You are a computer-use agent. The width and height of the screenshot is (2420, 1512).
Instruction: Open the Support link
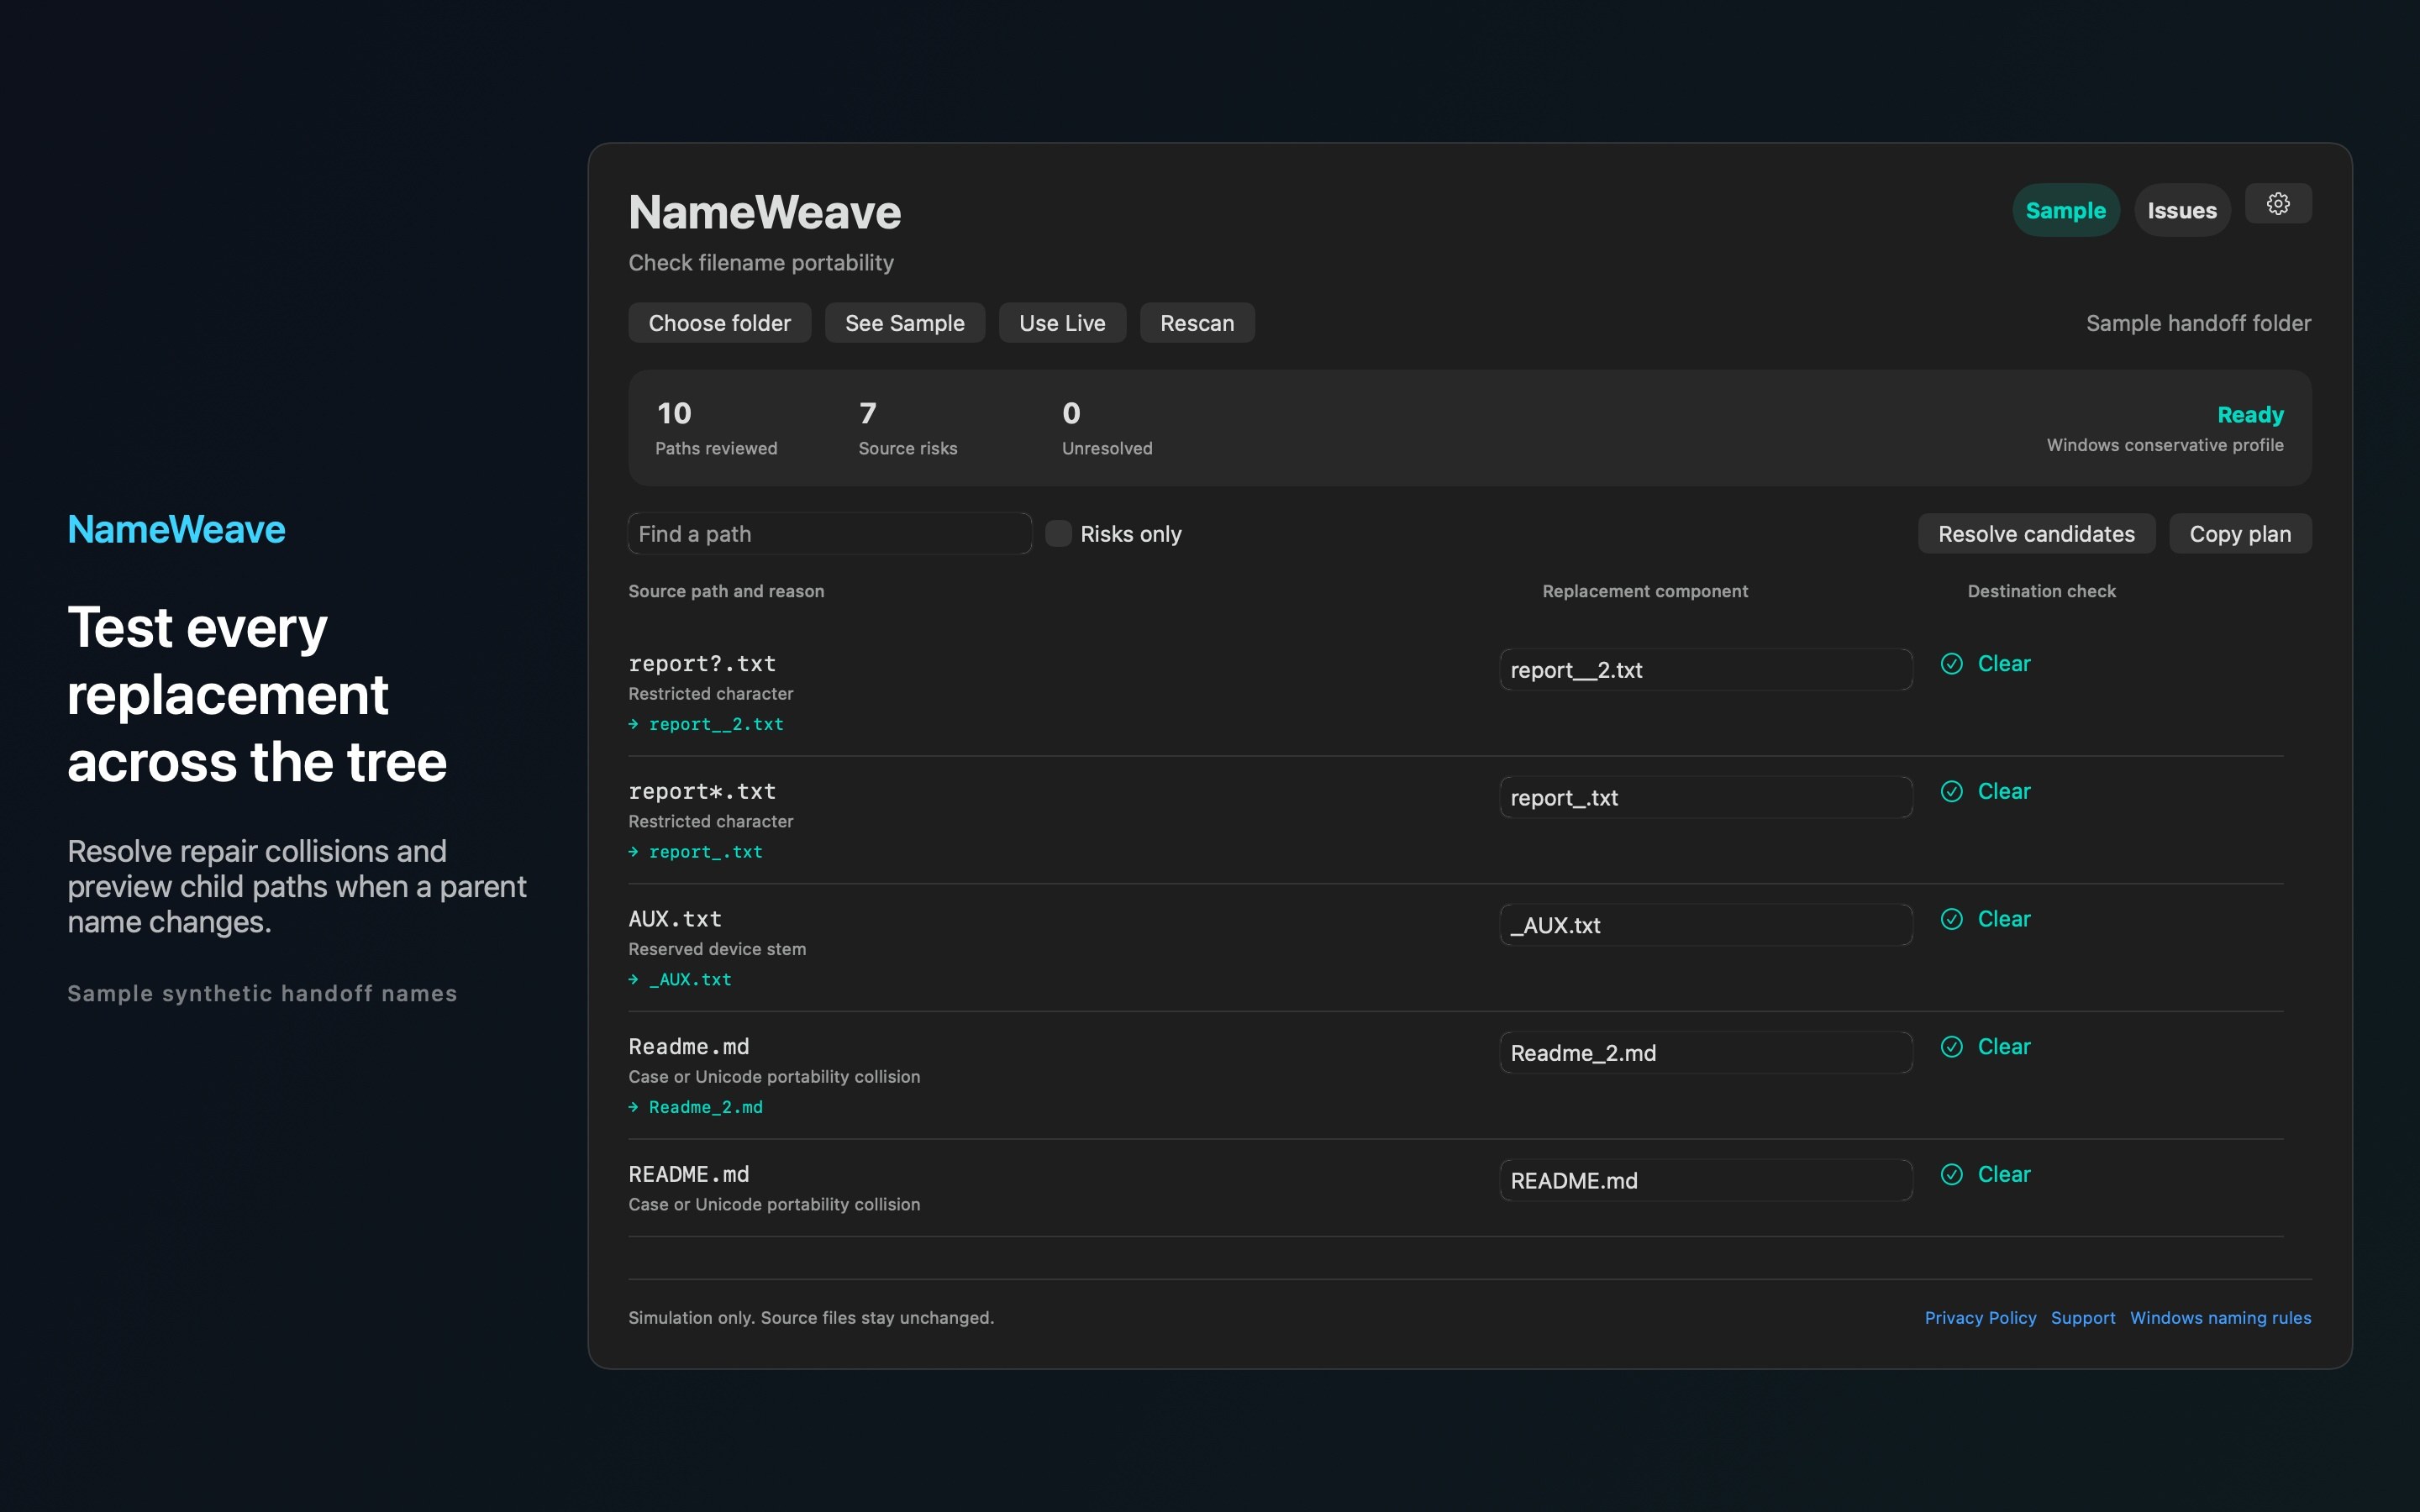click(2083, 1318)
